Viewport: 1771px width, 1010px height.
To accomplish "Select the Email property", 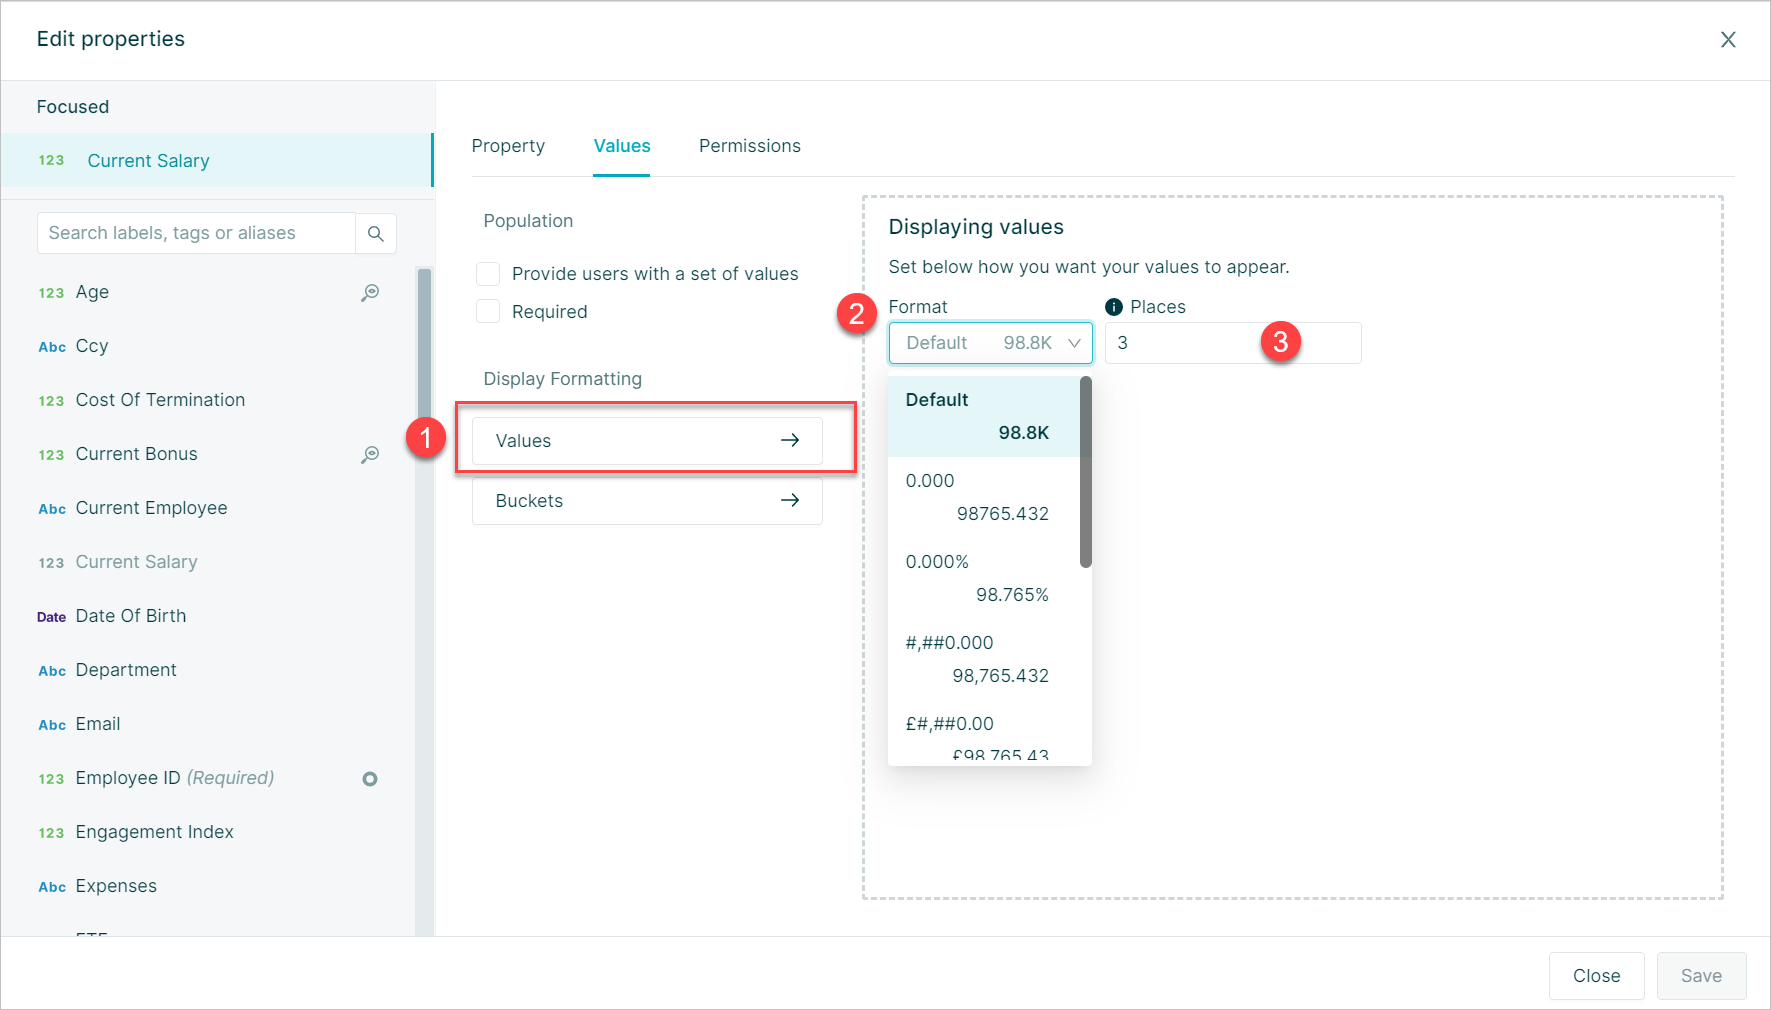I will pyautogui.click(x=208, y=724).
